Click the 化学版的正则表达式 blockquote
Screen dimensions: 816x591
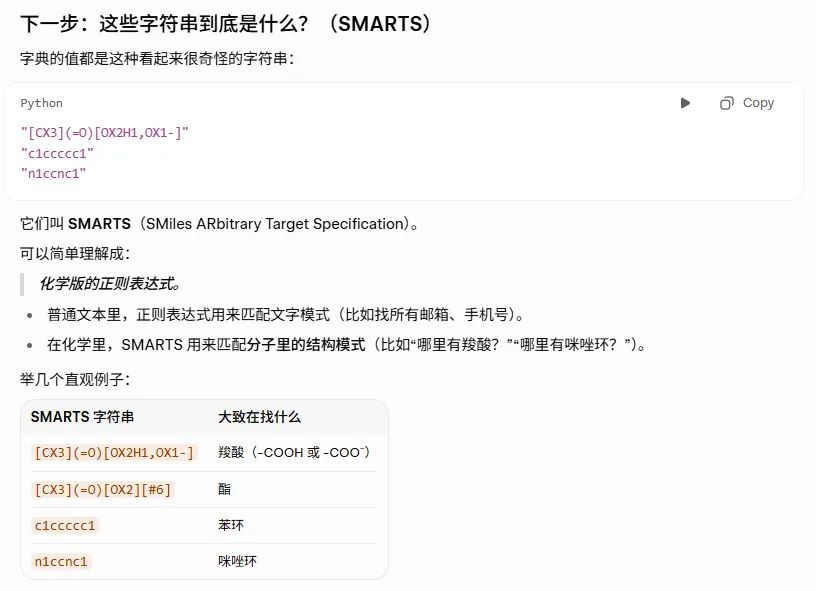(110, 284)
